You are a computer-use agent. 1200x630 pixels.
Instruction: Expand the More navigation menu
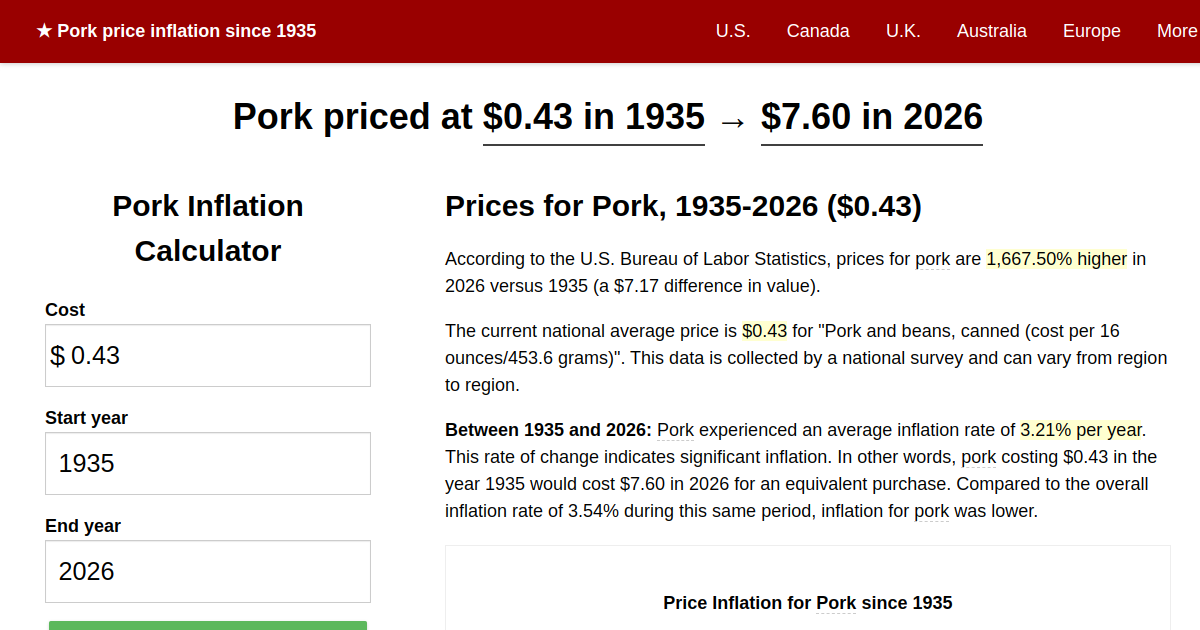click(1177, 31)
